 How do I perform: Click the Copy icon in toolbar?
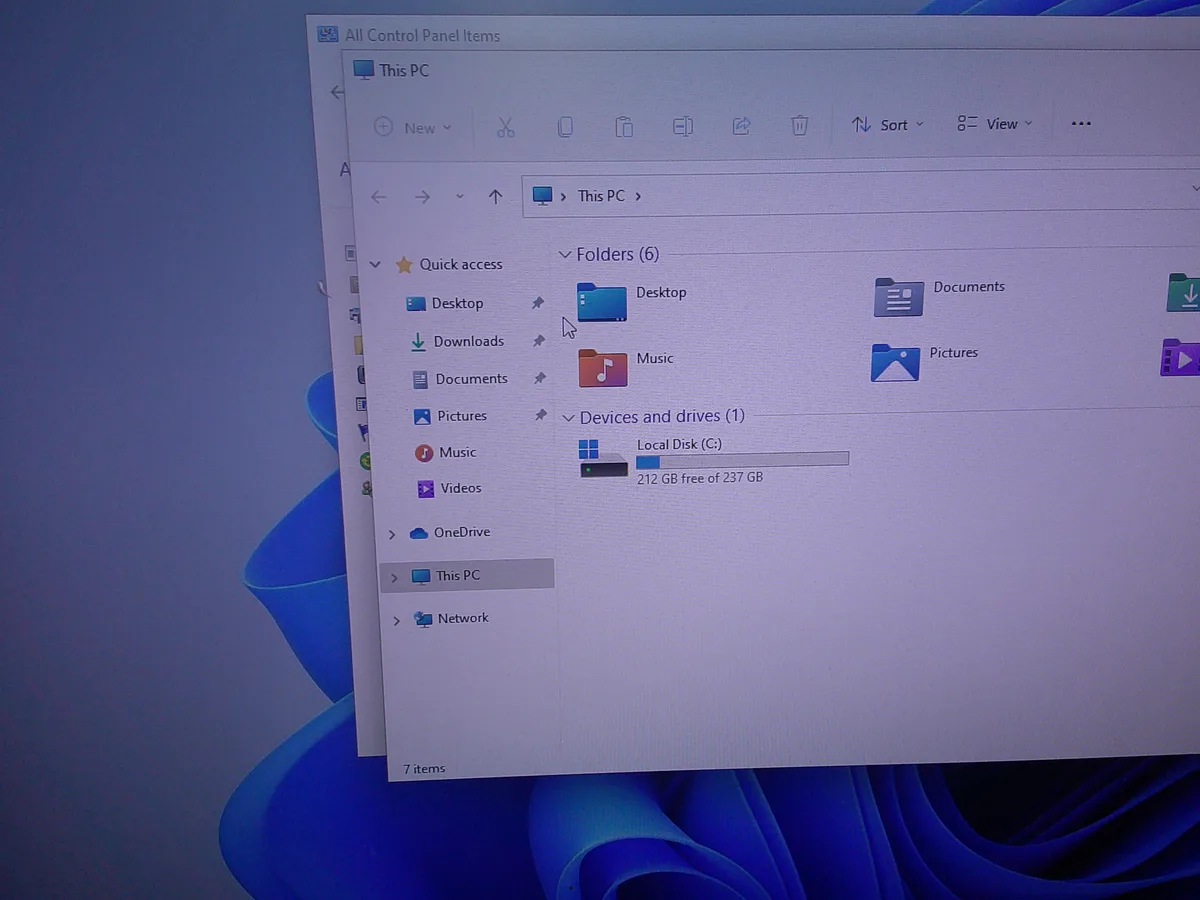click(x=565, y=127)
